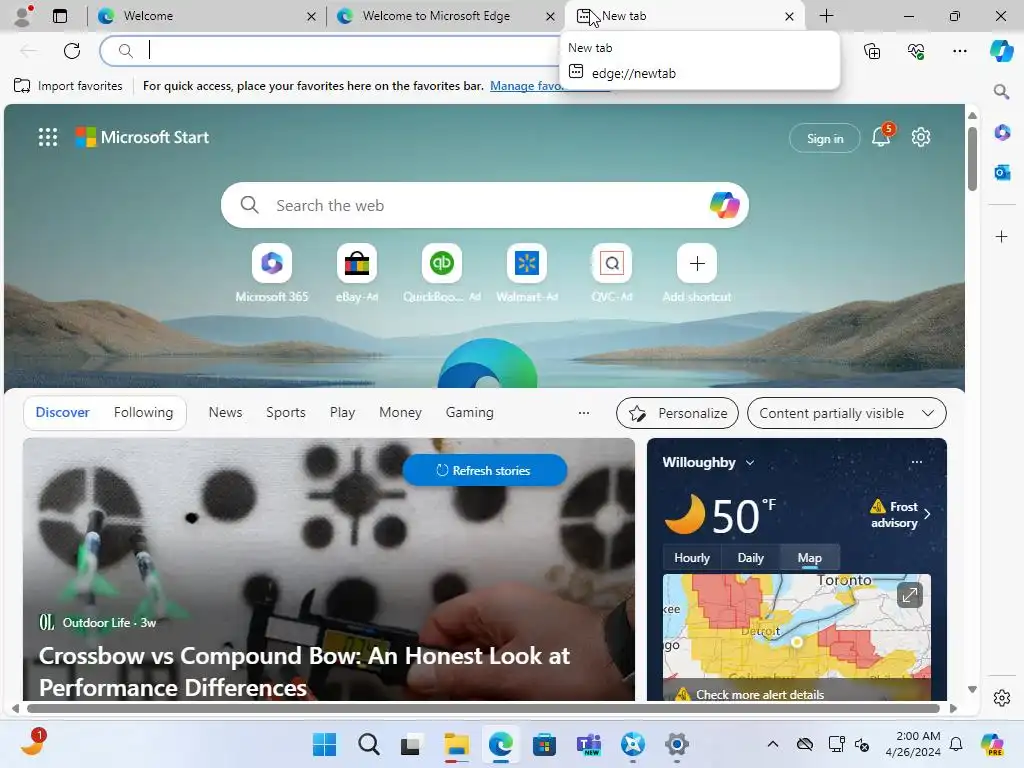
Task: Open the Play category
Action: click(x=342, y=413)
